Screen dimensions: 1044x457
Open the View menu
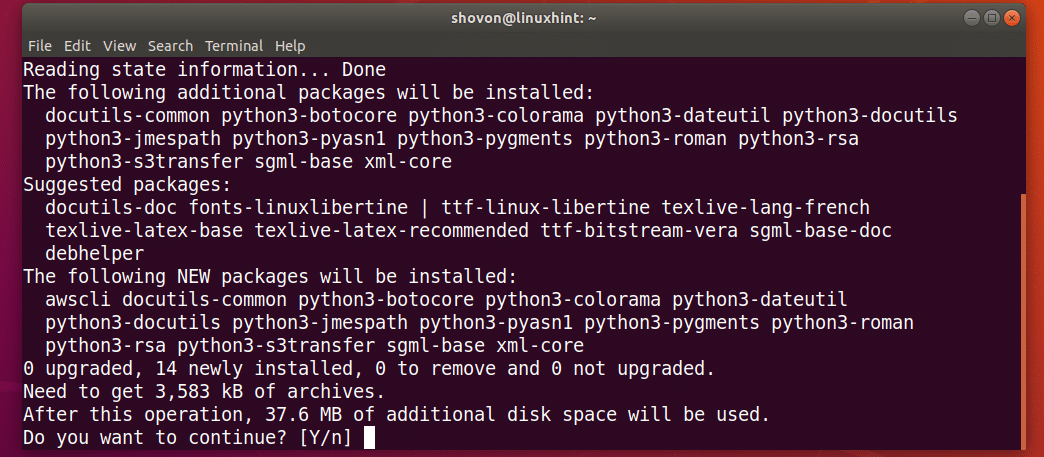(120, 46)
